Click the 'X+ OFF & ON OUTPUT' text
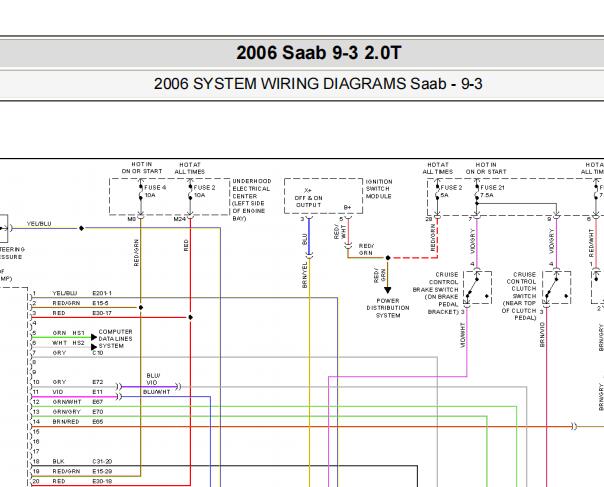 [308, 198]
